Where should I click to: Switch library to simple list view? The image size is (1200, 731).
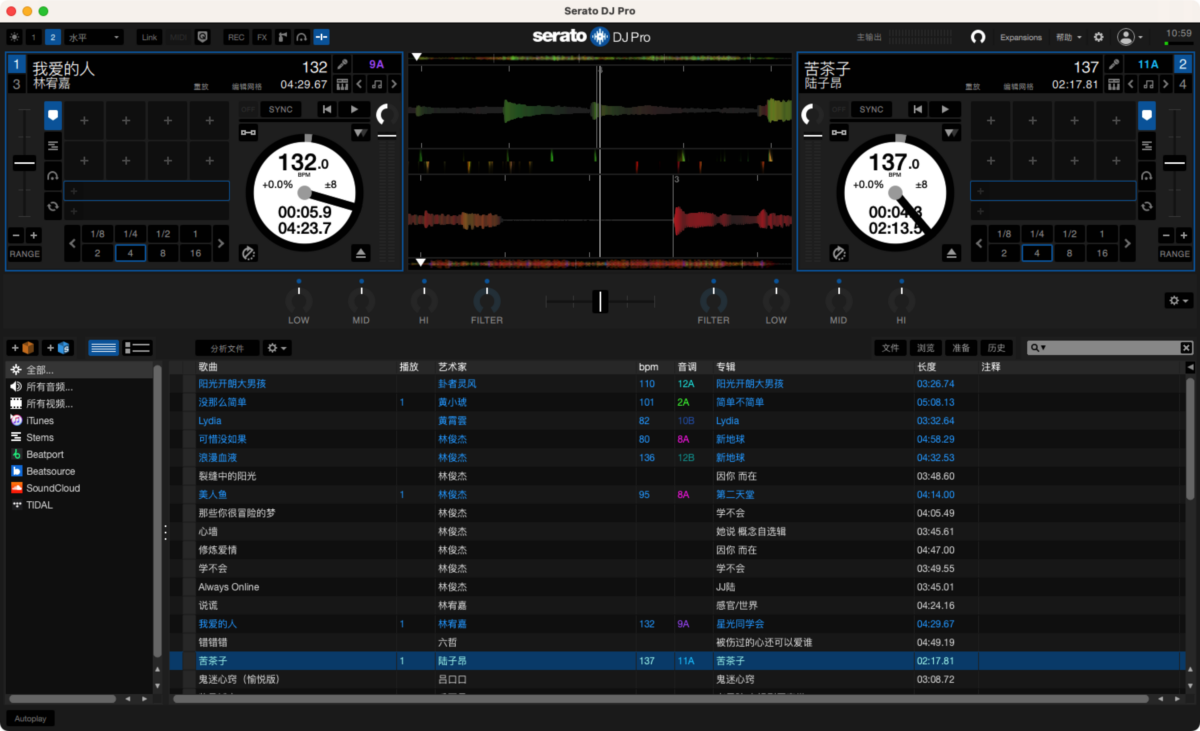(x=104, y=348)
